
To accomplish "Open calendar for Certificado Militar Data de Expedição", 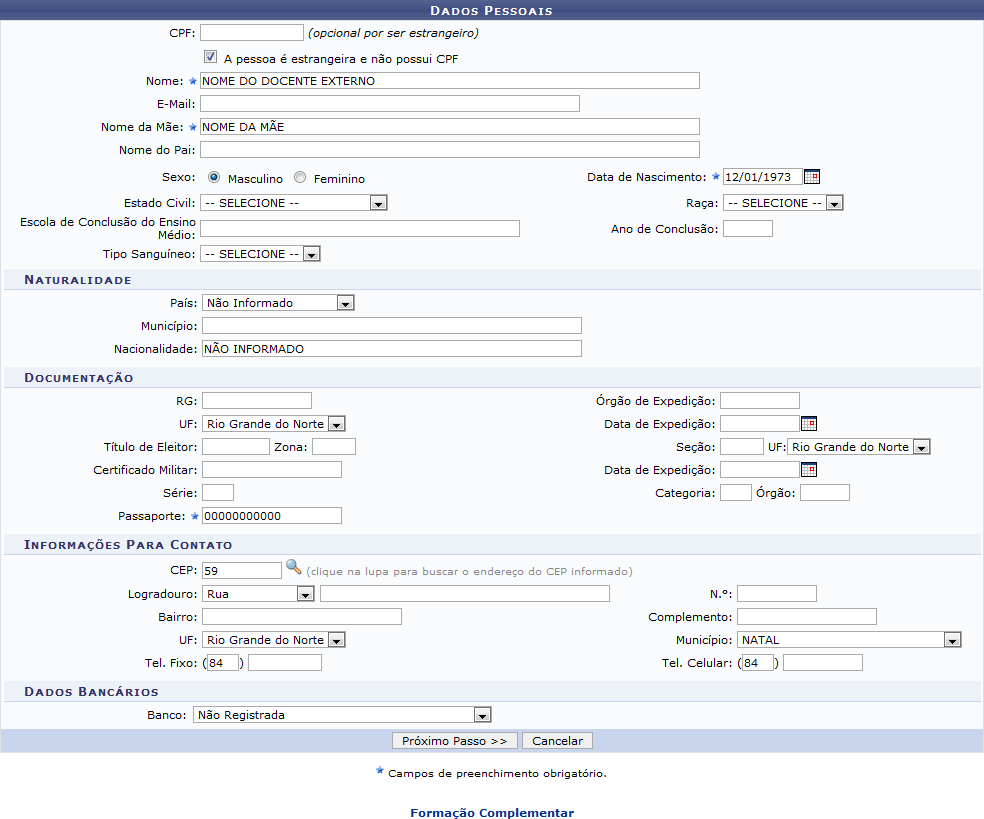I will pyautogui.click(x=809, y=470).
